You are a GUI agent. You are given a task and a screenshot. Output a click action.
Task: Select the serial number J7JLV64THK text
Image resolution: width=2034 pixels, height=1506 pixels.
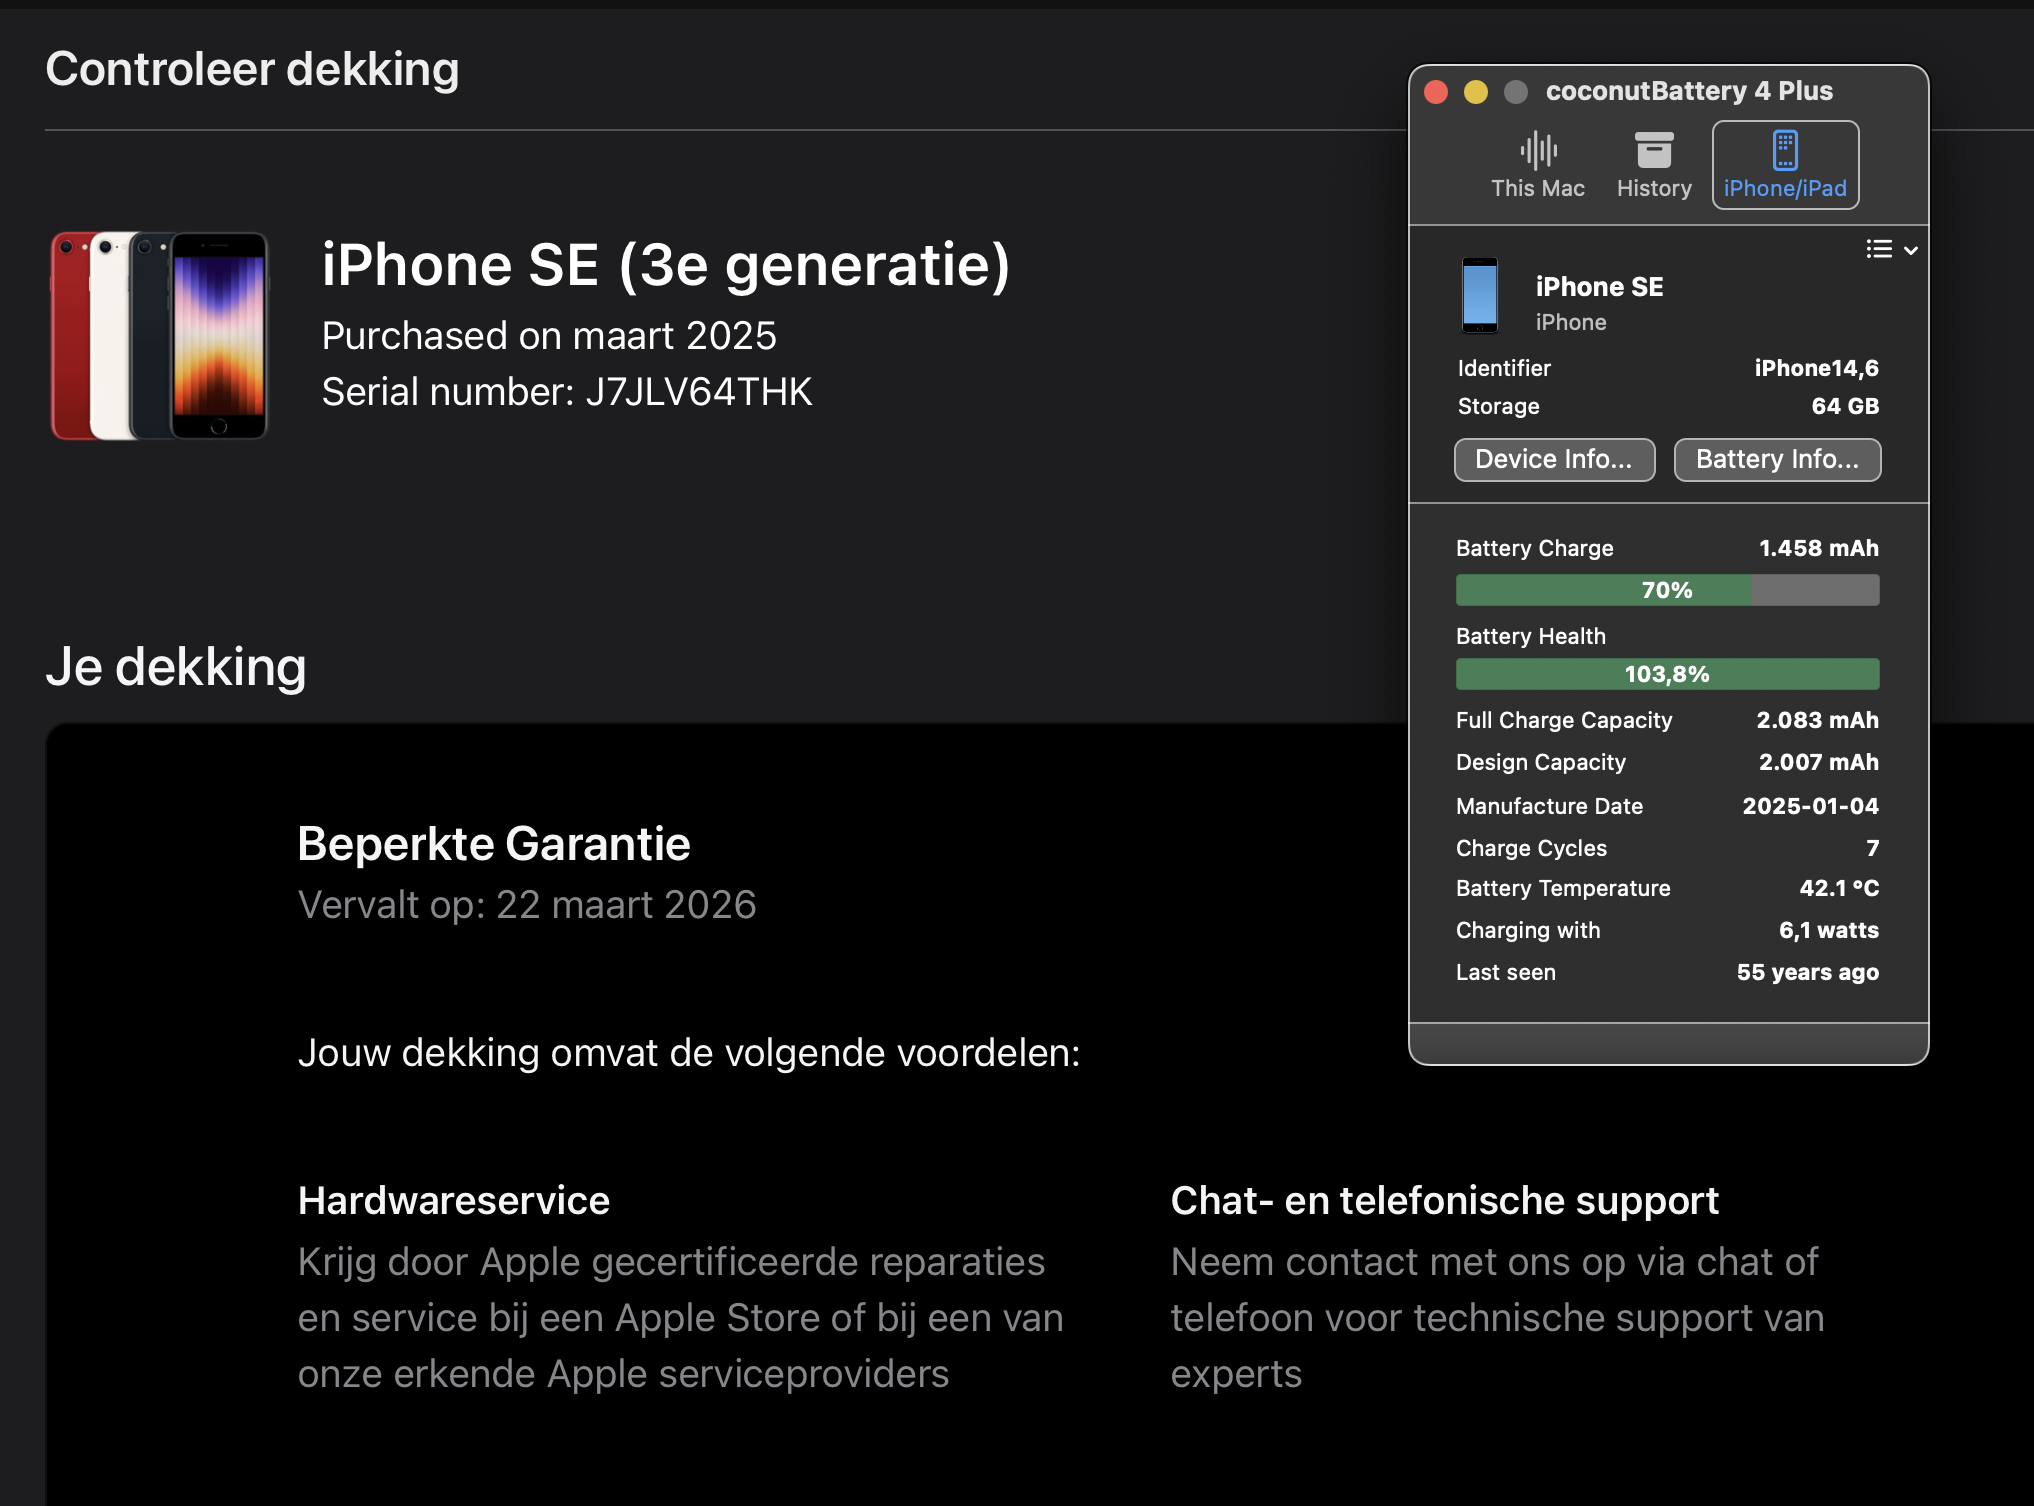[698, 392]
